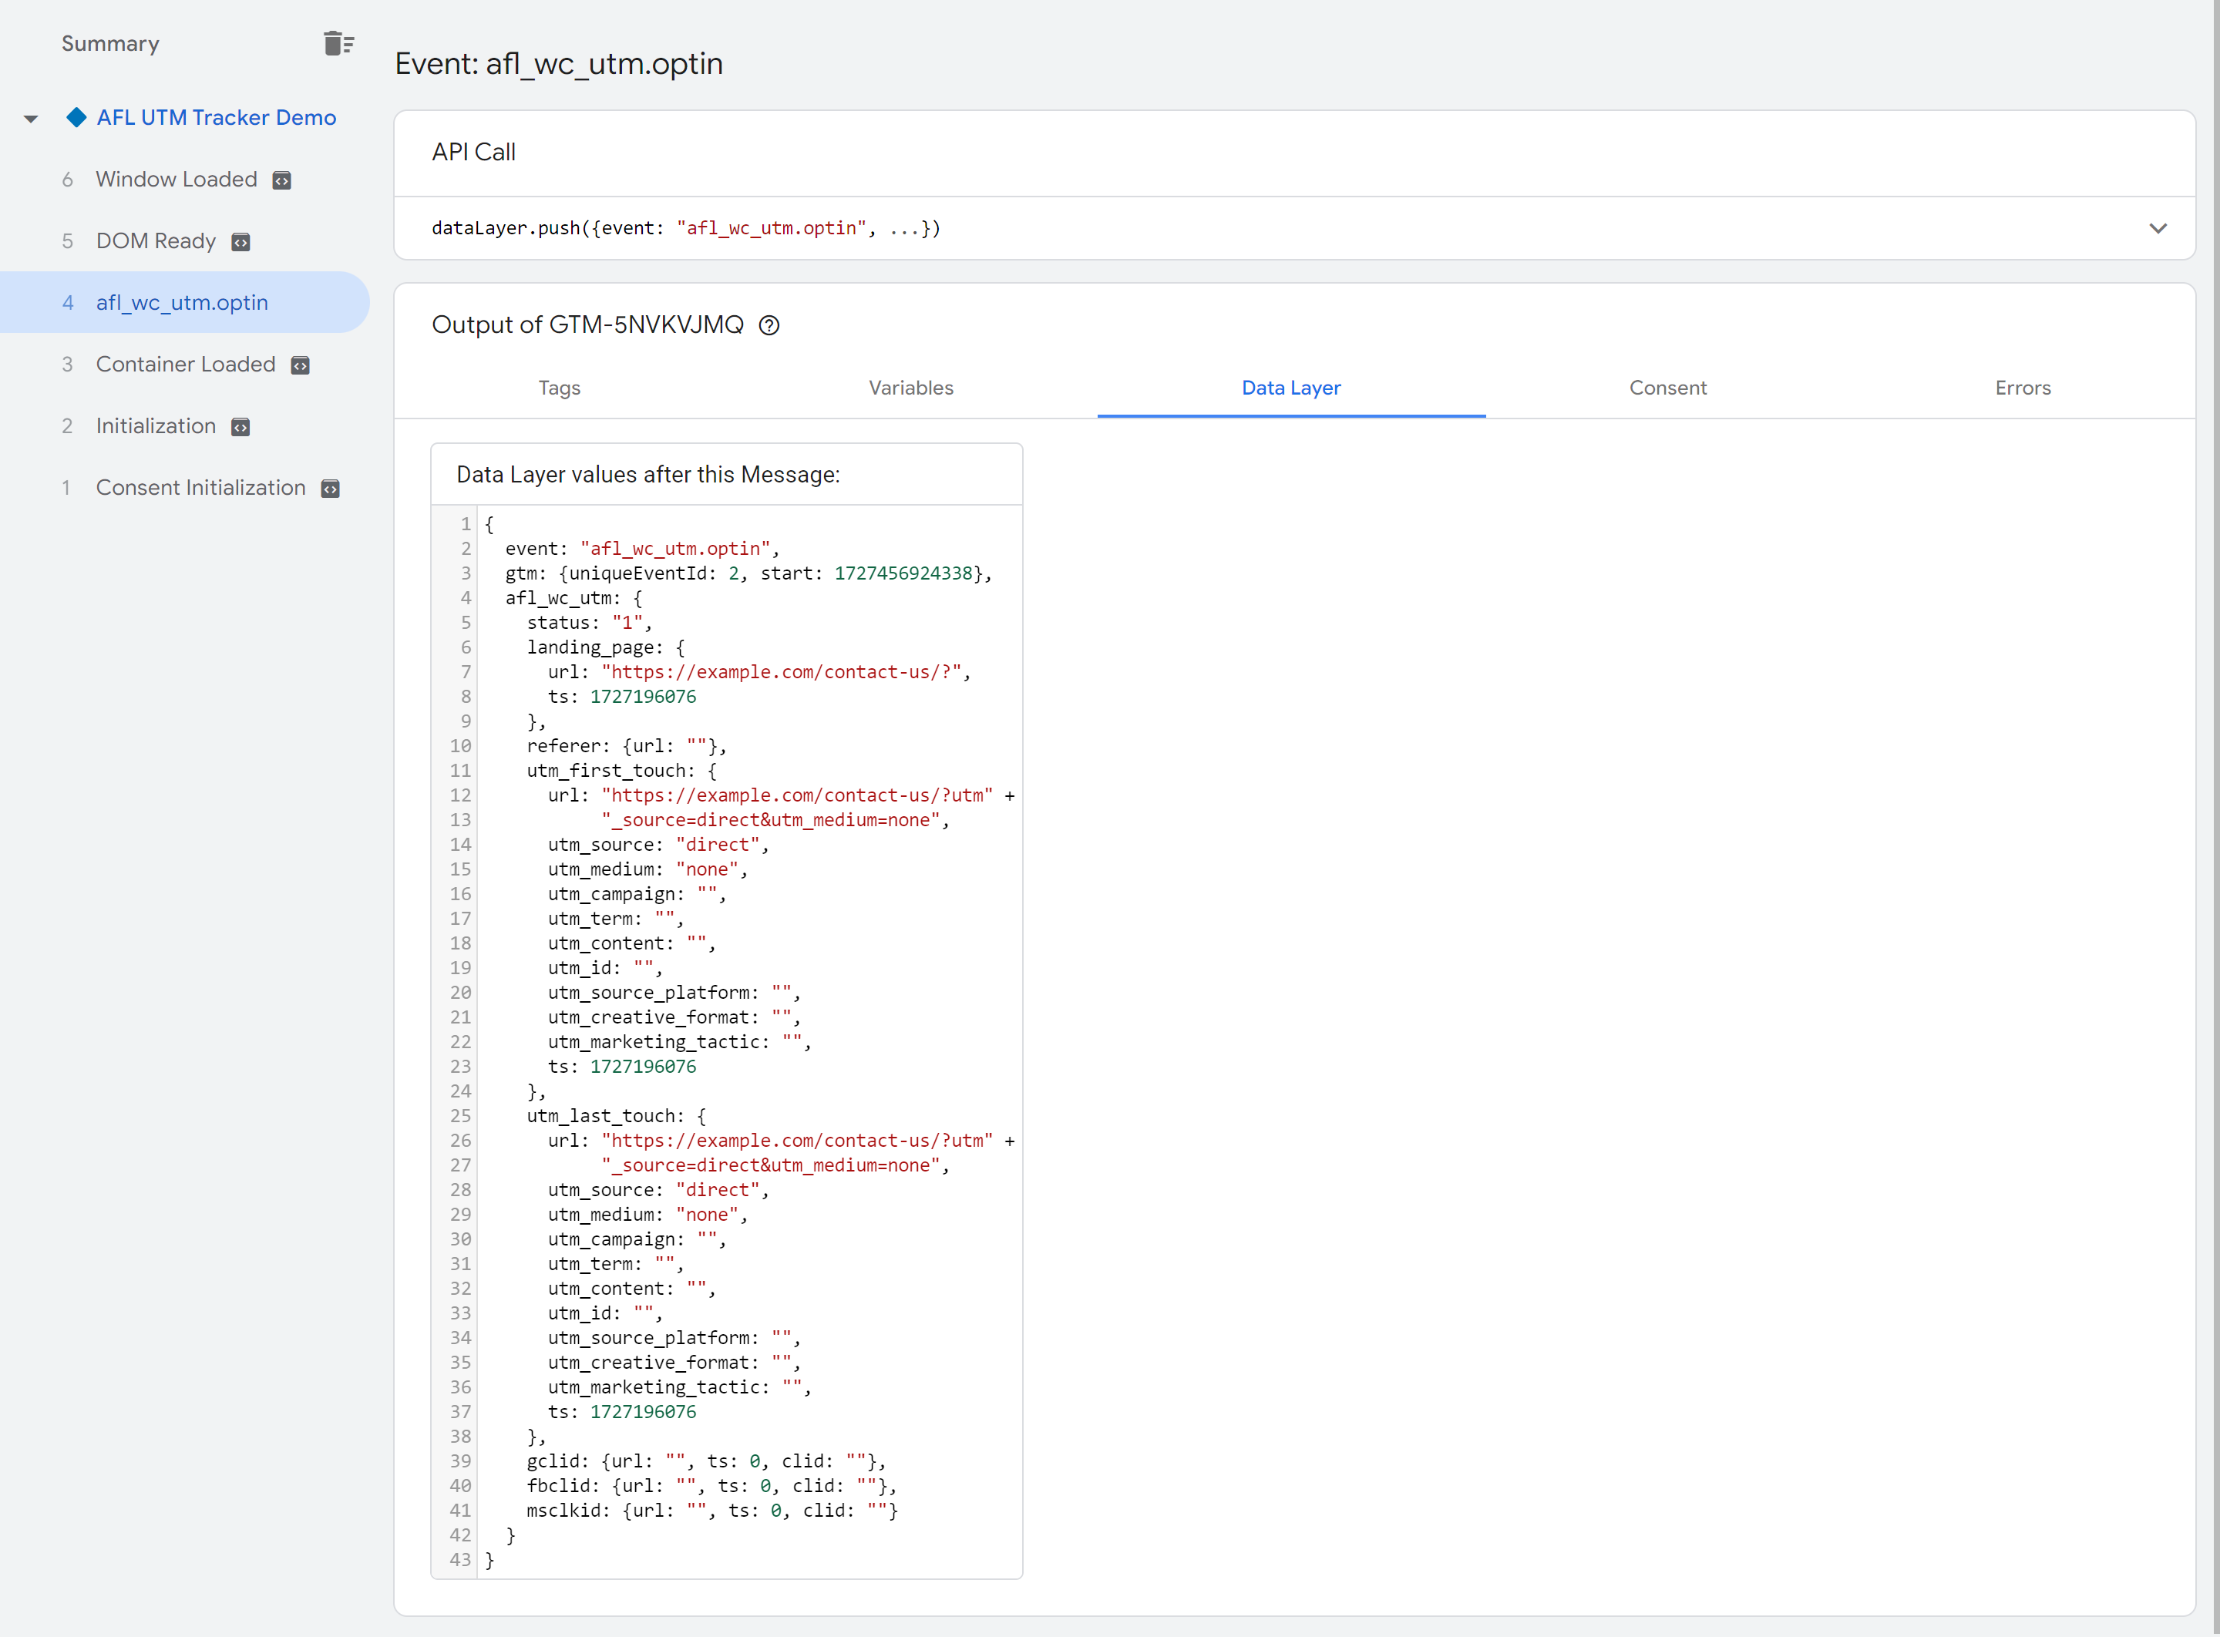Switch to the Variables tab
The height and width of the screenshot is (1637, 2220).
[x=911, y=388]
